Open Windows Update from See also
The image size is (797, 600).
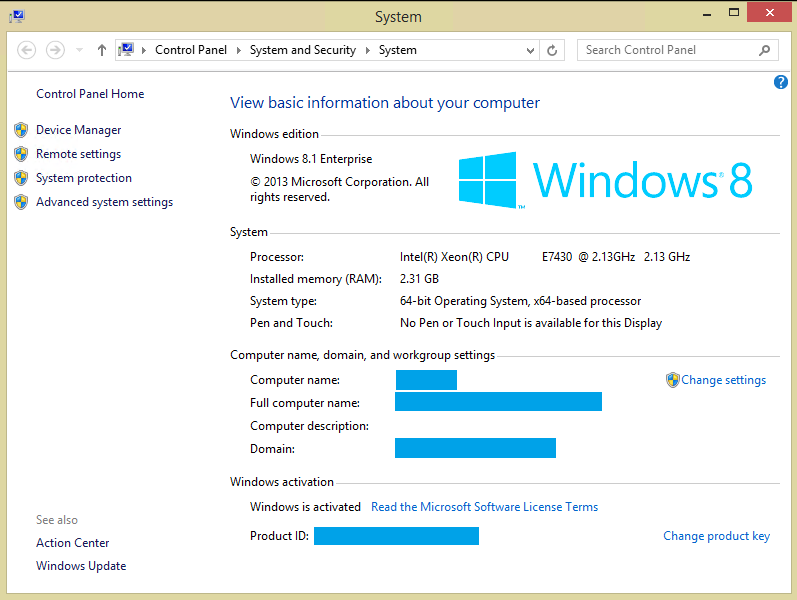[81, 566]
